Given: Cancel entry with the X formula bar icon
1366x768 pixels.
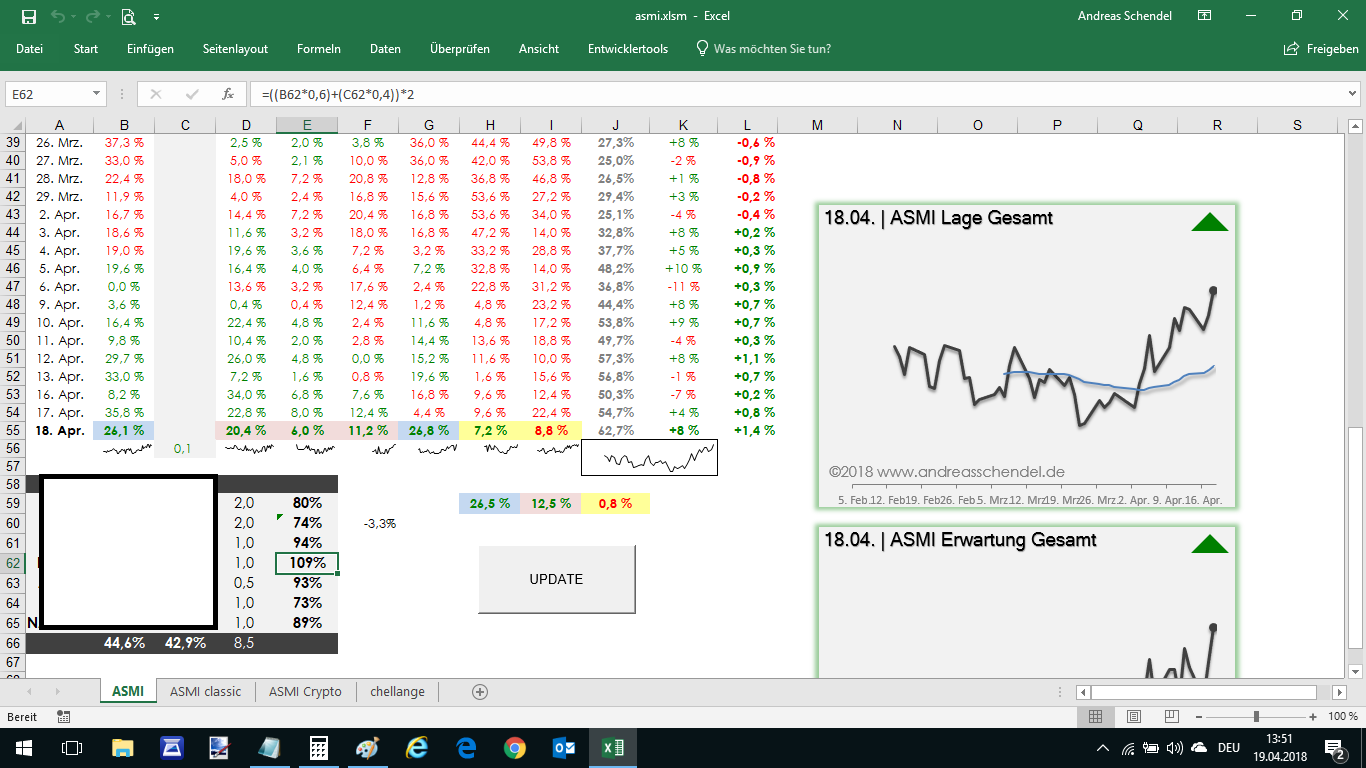Looking at the screenshot, I should tap(156, 93).
